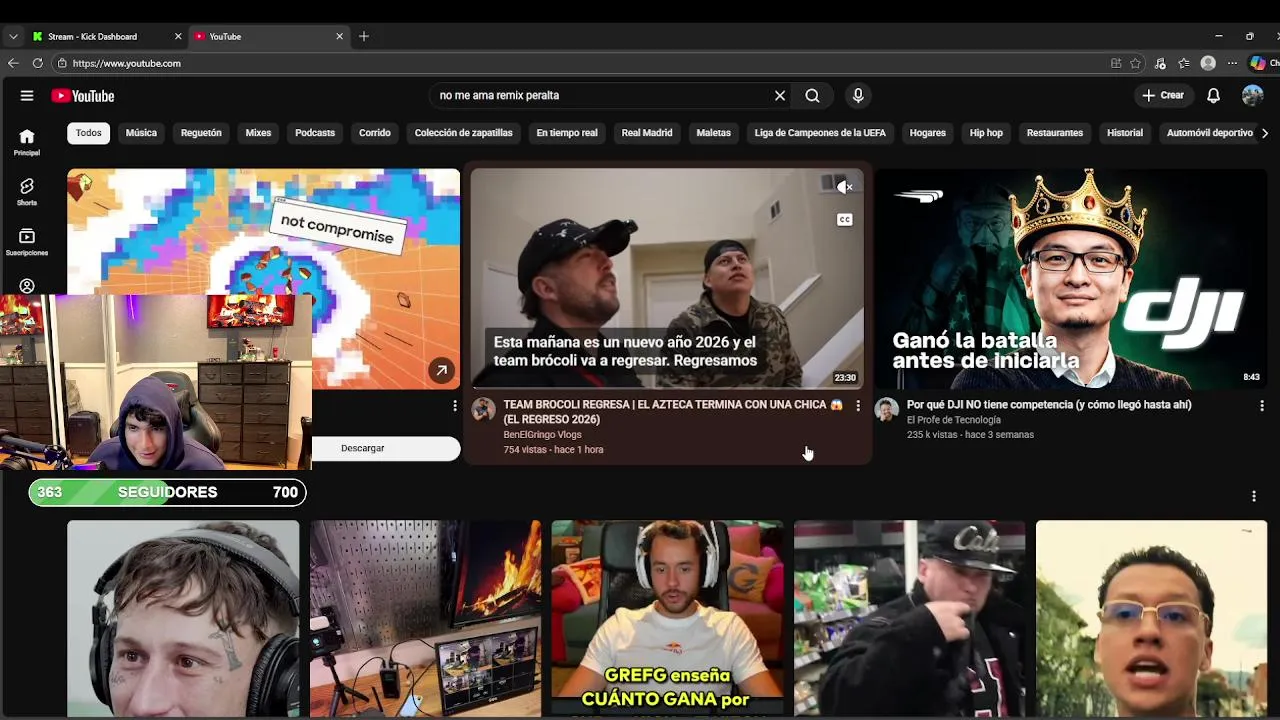Select the Música filter chip
The image size is (1280, 720).
tap(141, 133)
